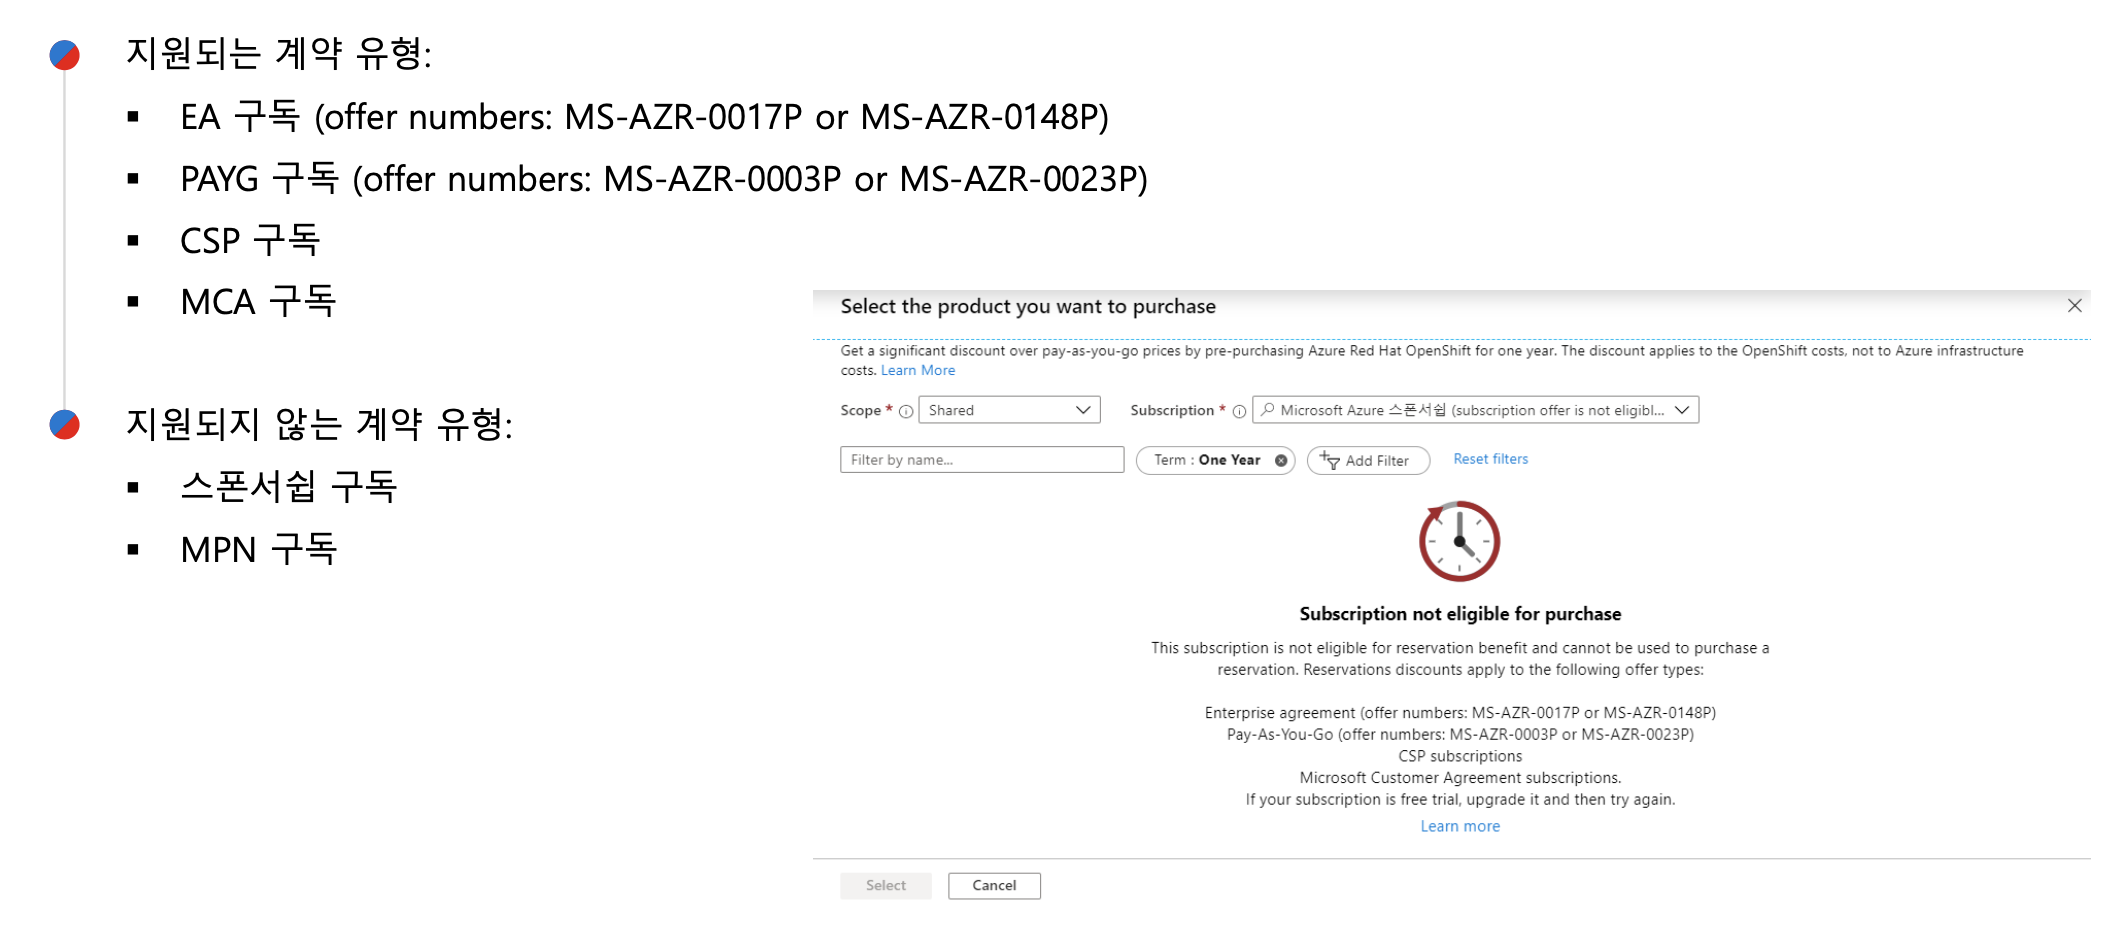Click the disabled Select button
Image resolution: width=2126 pixels, height=928 pixels.
click(x=886, y=886)
